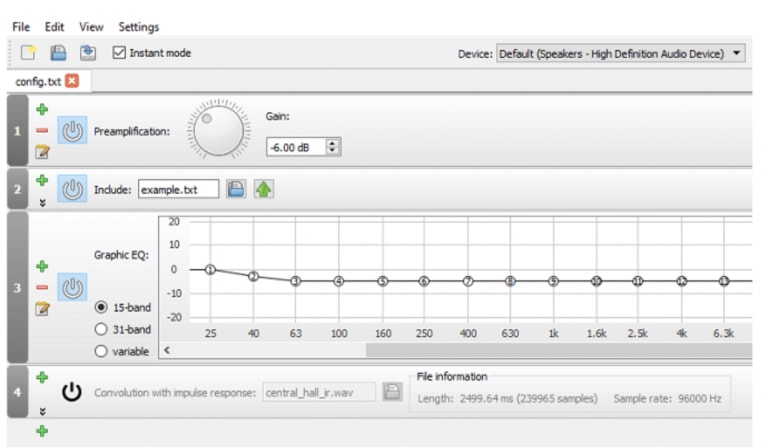
Task: Open the Settings menu
Action: pyautogui.click(x=138, y=27)
